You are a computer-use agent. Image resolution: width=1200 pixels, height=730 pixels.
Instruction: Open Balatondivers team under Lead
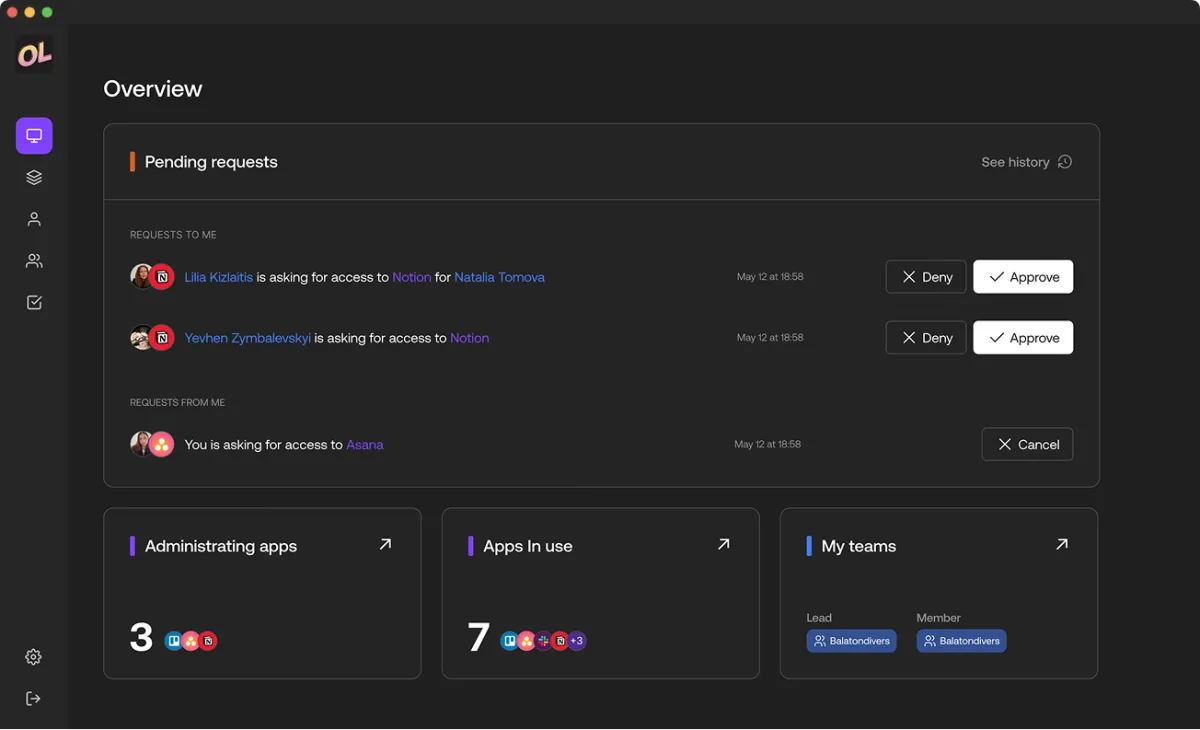pos(852,641)
